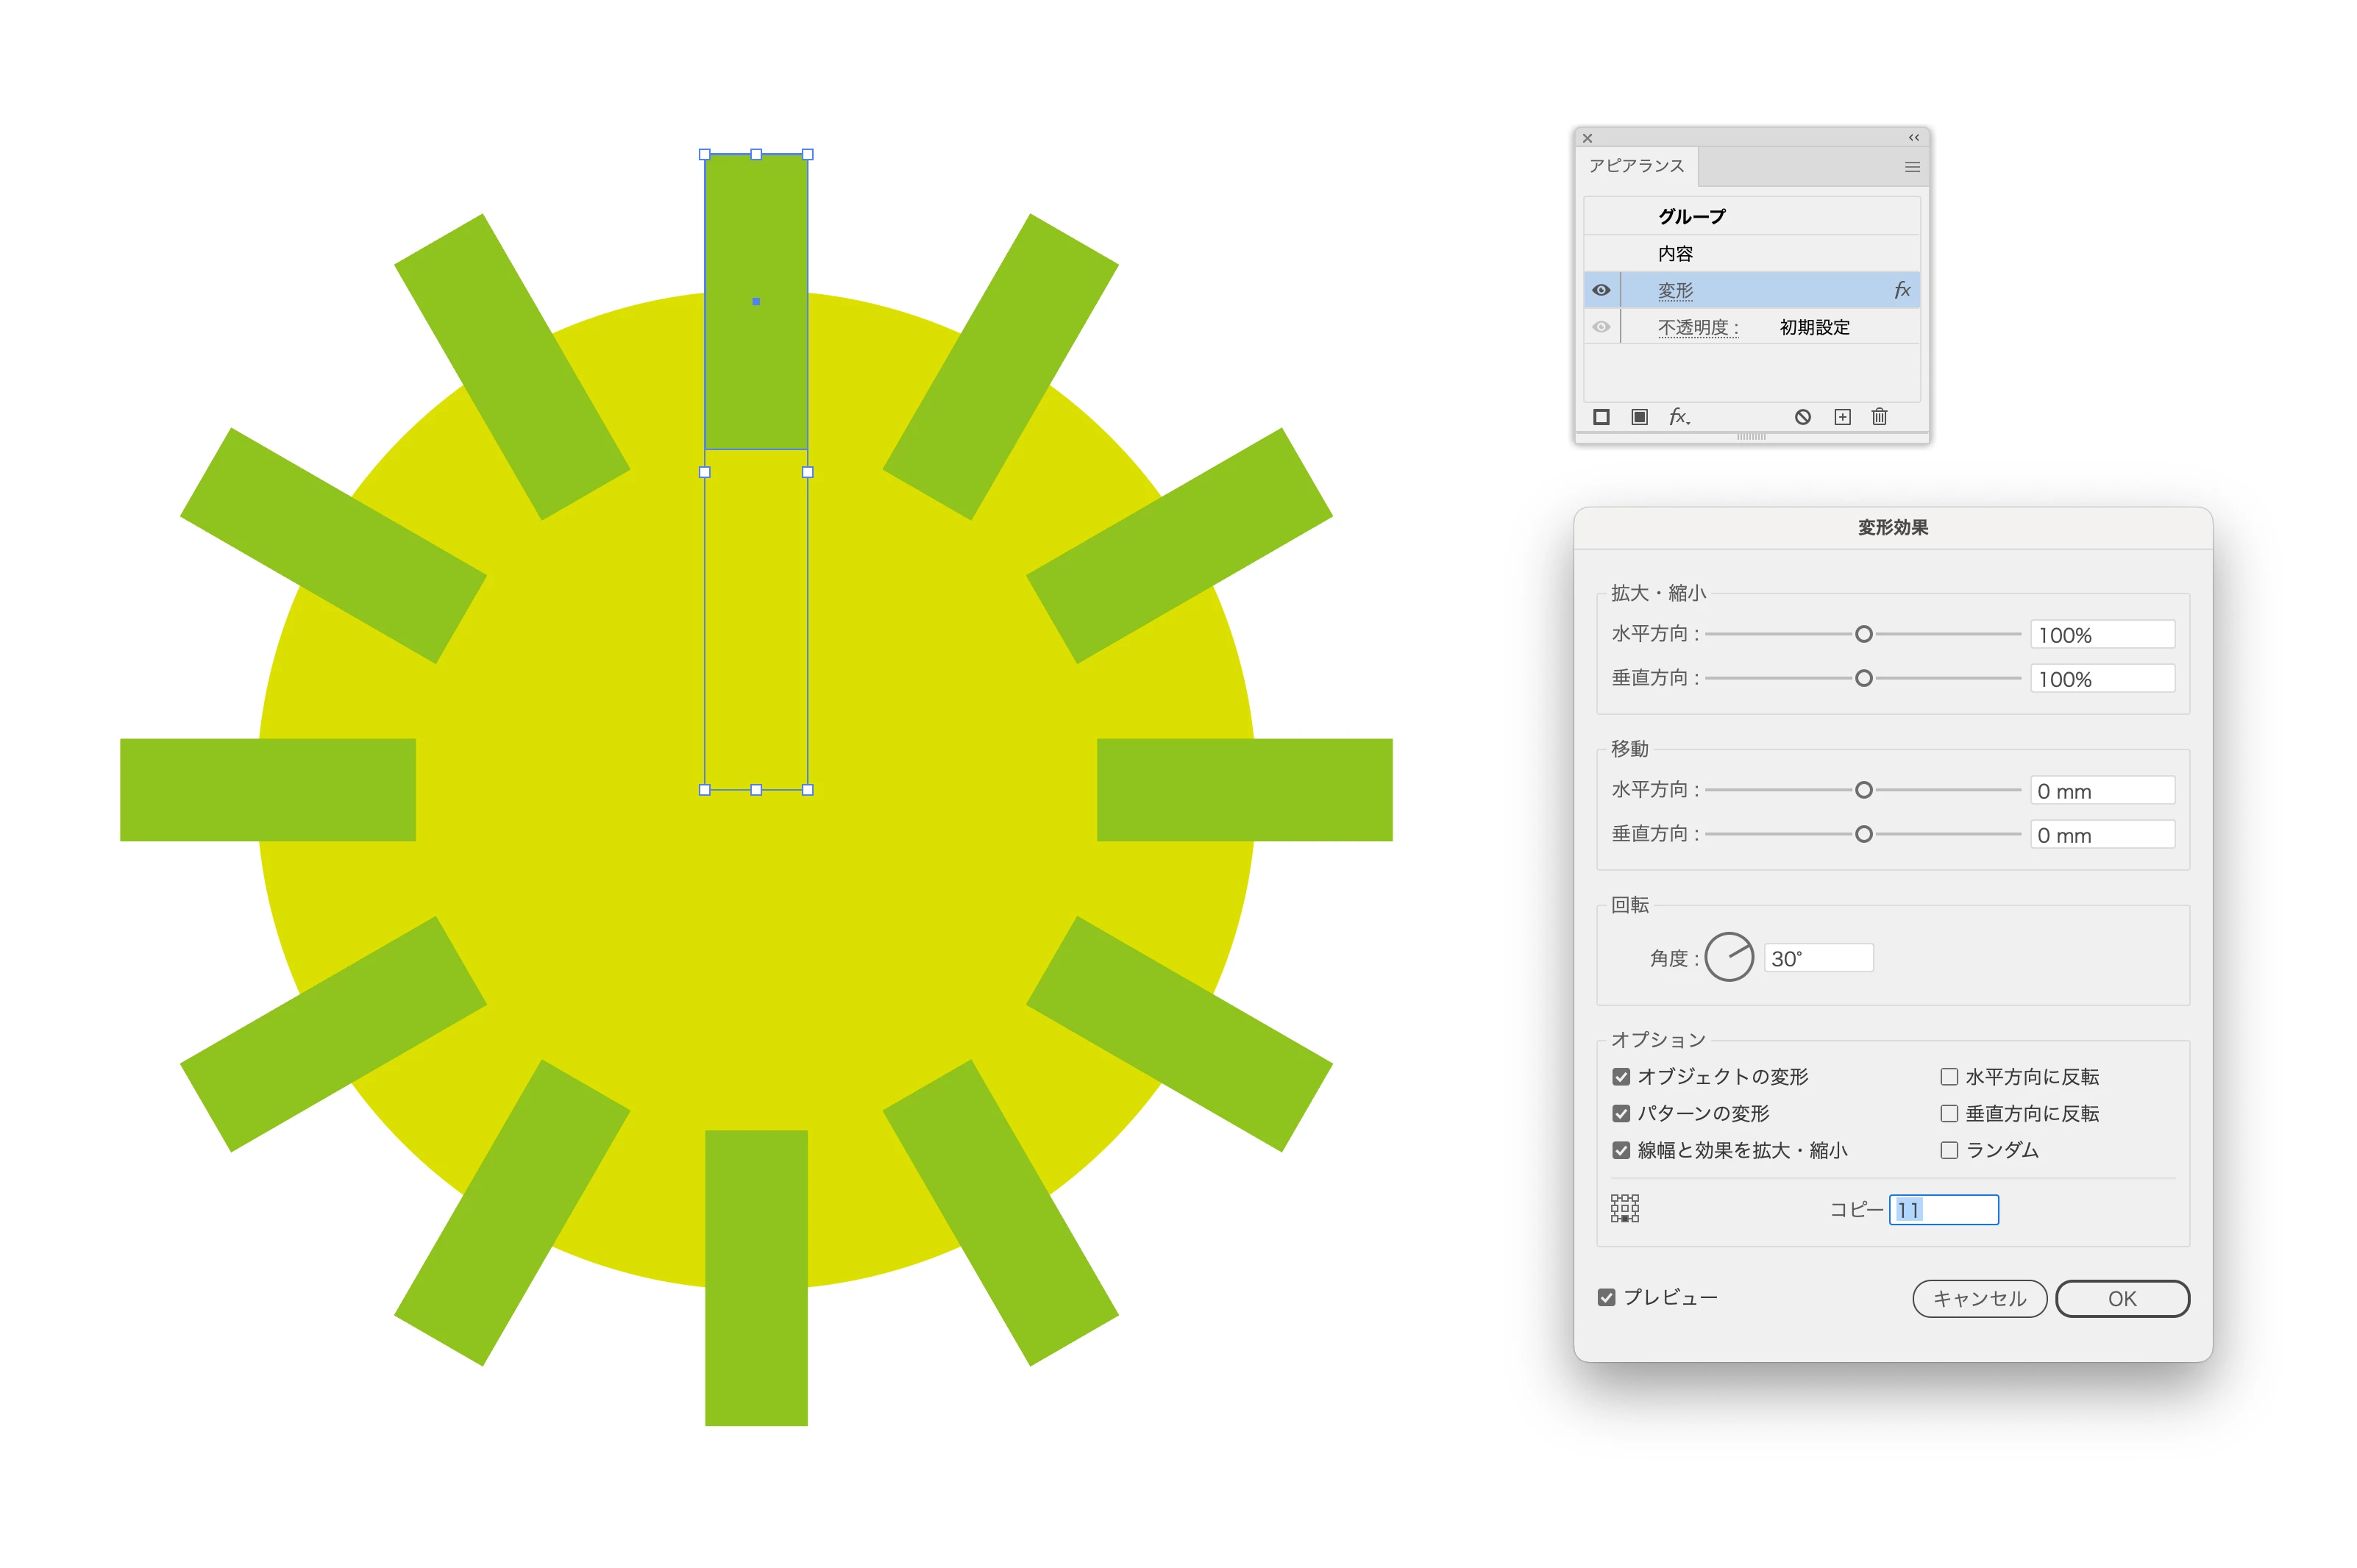Click the 移動 水平方向 slider handle

click(x=1863, y=790)
